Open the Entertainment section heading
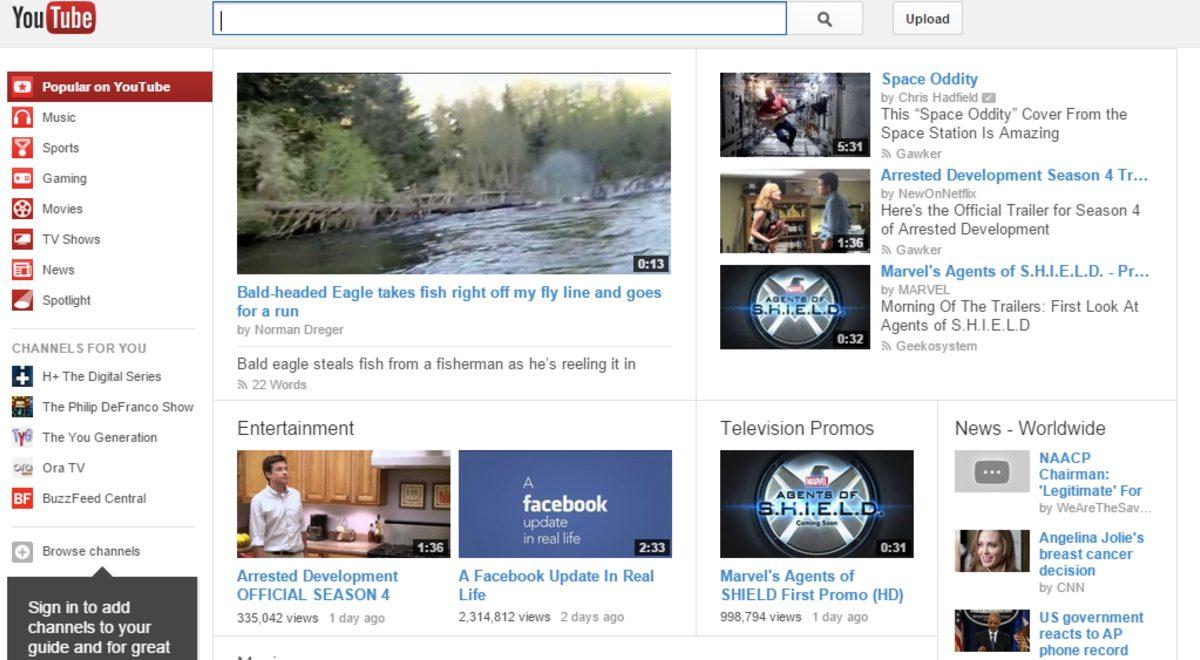The height and width of the screenshot is (660, 1200). (295, 428)
